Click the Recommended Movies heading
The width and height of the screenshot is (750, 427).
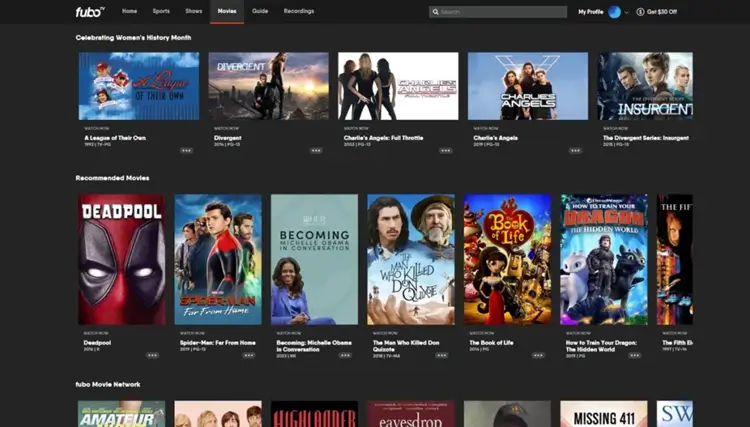click(x=112, y=178)
